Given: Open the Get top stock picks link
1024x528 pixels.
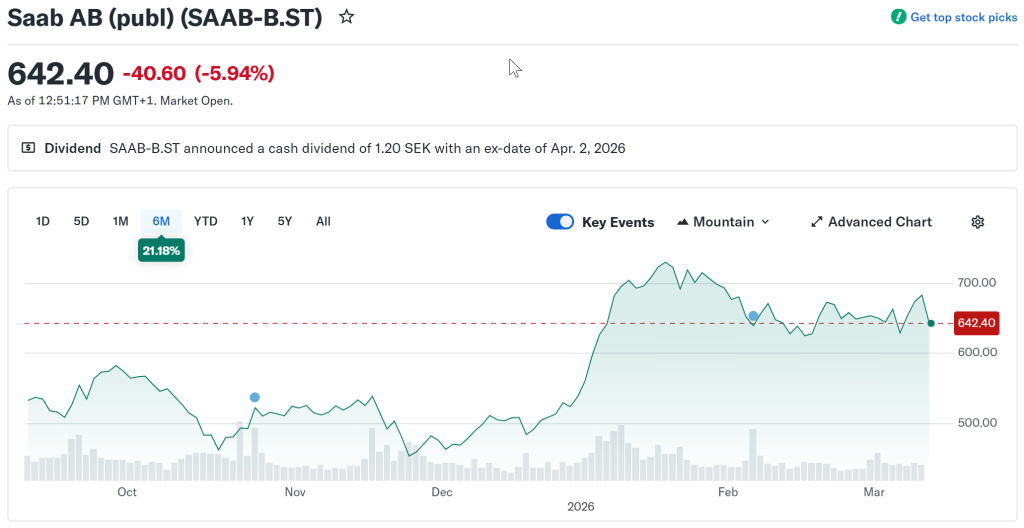Looking at the screenshot, I should (963, 17).
